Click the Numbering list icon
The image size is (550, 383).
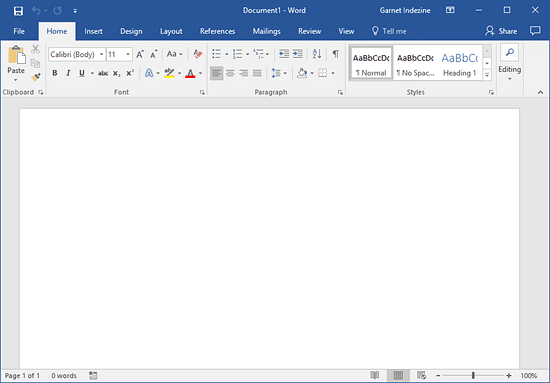point(237,54)
